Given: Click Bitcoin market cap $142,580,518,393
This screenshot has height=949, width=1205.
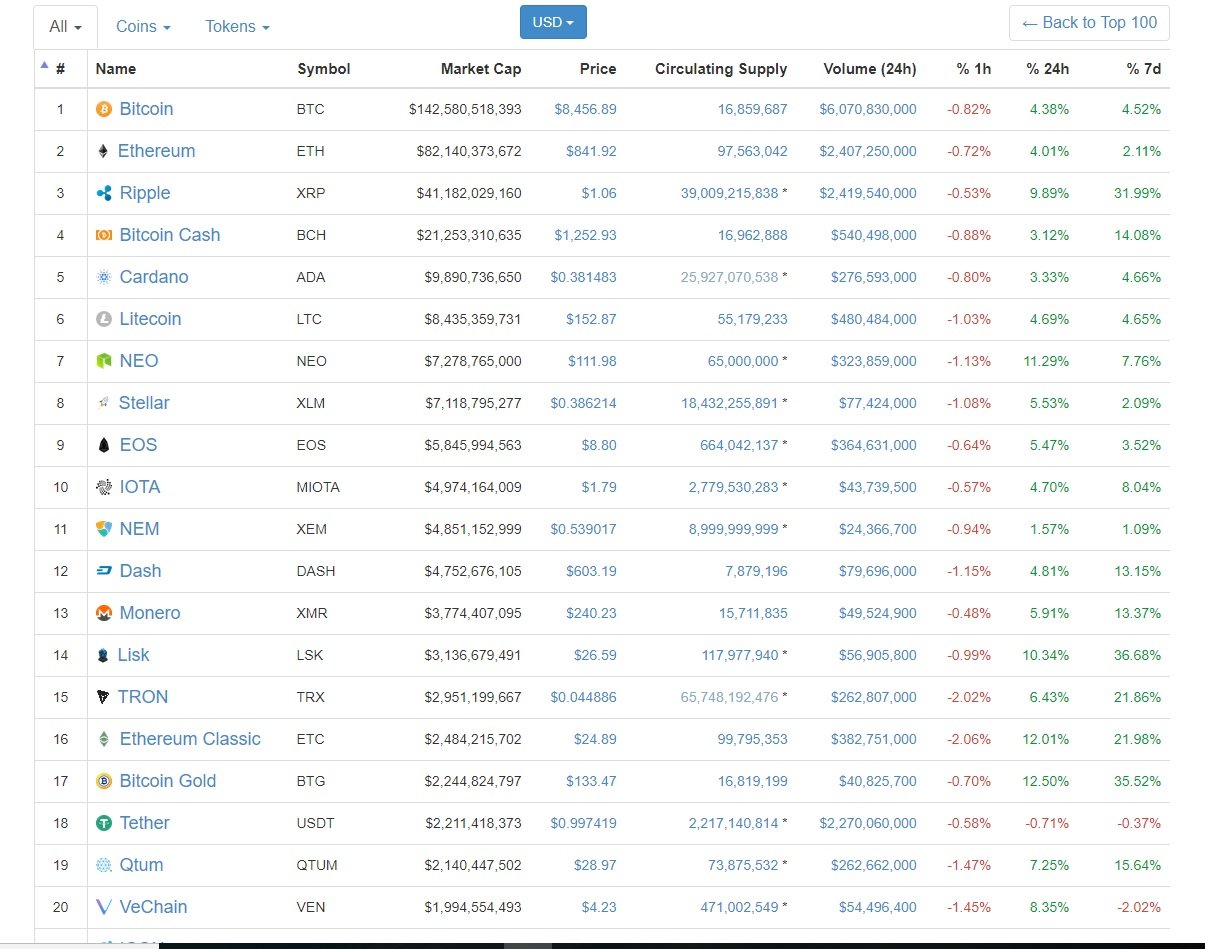Looking at the screenshot, I should tap(465, 109).
